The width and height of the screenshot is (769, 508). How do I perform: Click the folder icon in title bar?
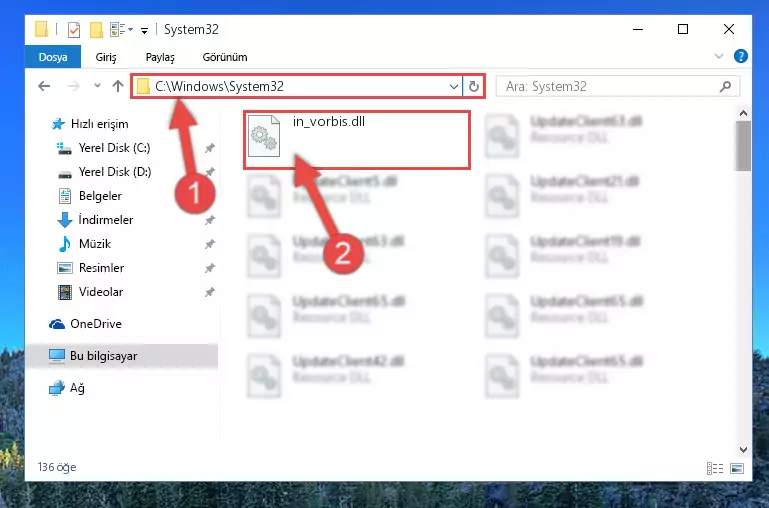click(42, 29)
